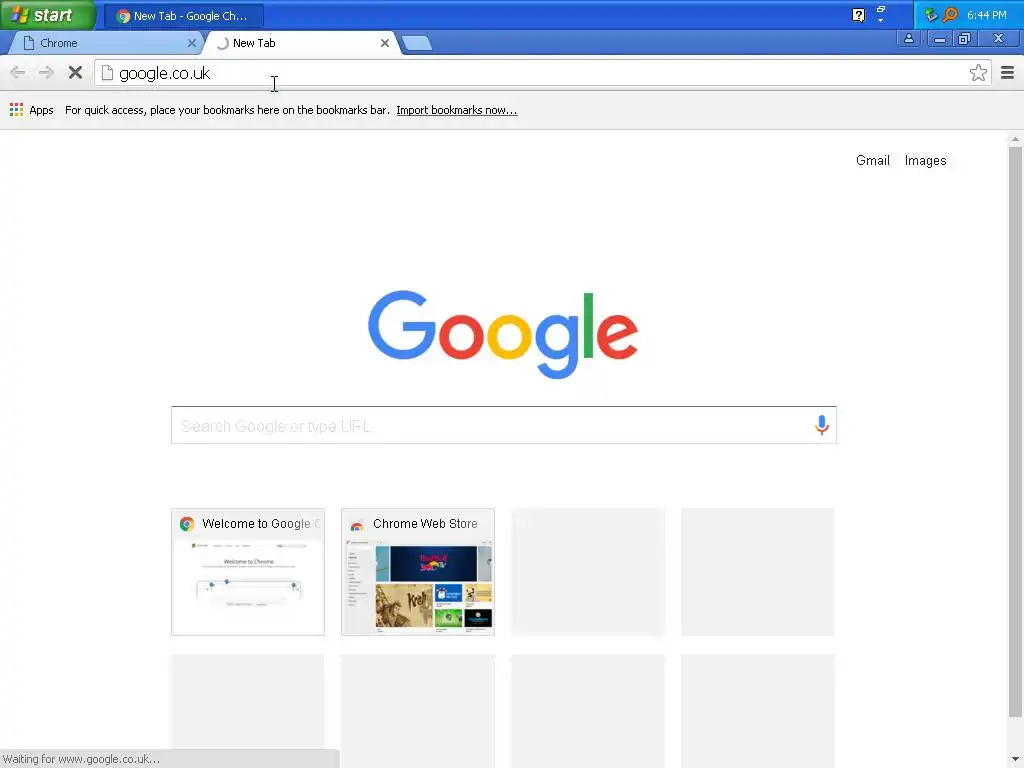
Task: Click the 6:44 PM clock
Action: pos(986,15)
